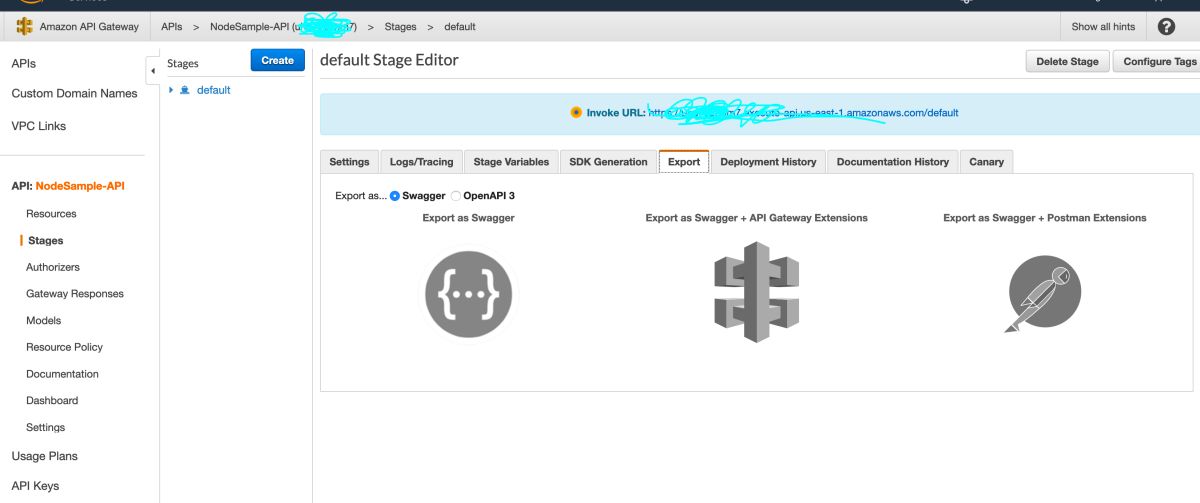Click the Show all hints button

(1103, 27)
